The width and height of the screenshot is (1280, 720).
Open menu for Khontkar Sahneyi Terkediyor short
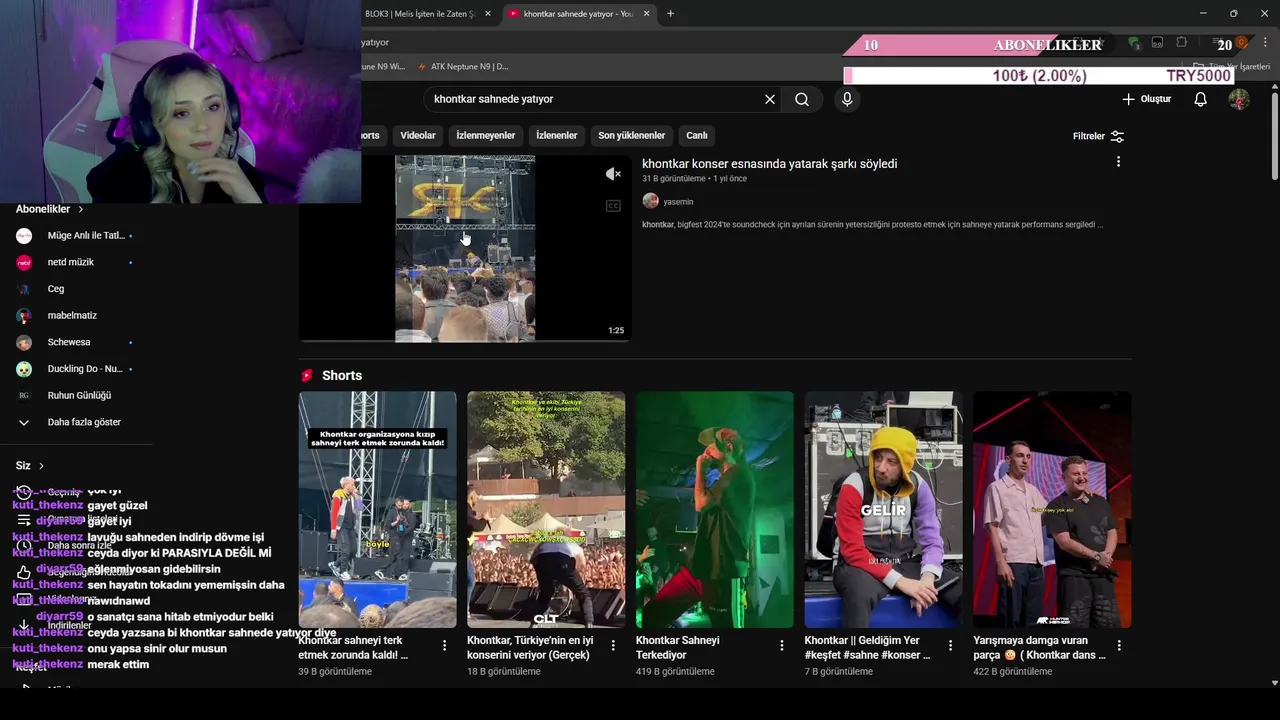coord(782,646)
